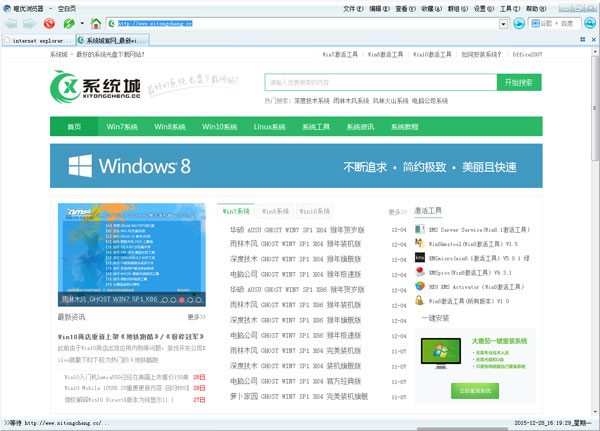Click the 电脑公司系统 hot search link
Screen dimensions: 600x431
point(430,101)
